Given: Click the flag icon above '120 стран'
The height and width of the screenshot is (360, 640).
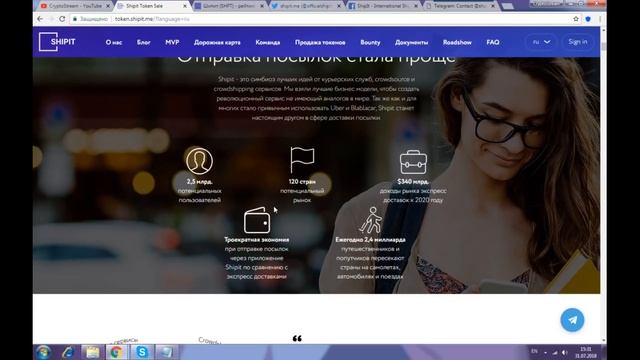Looking at the screenshot, I should point(302,160).
